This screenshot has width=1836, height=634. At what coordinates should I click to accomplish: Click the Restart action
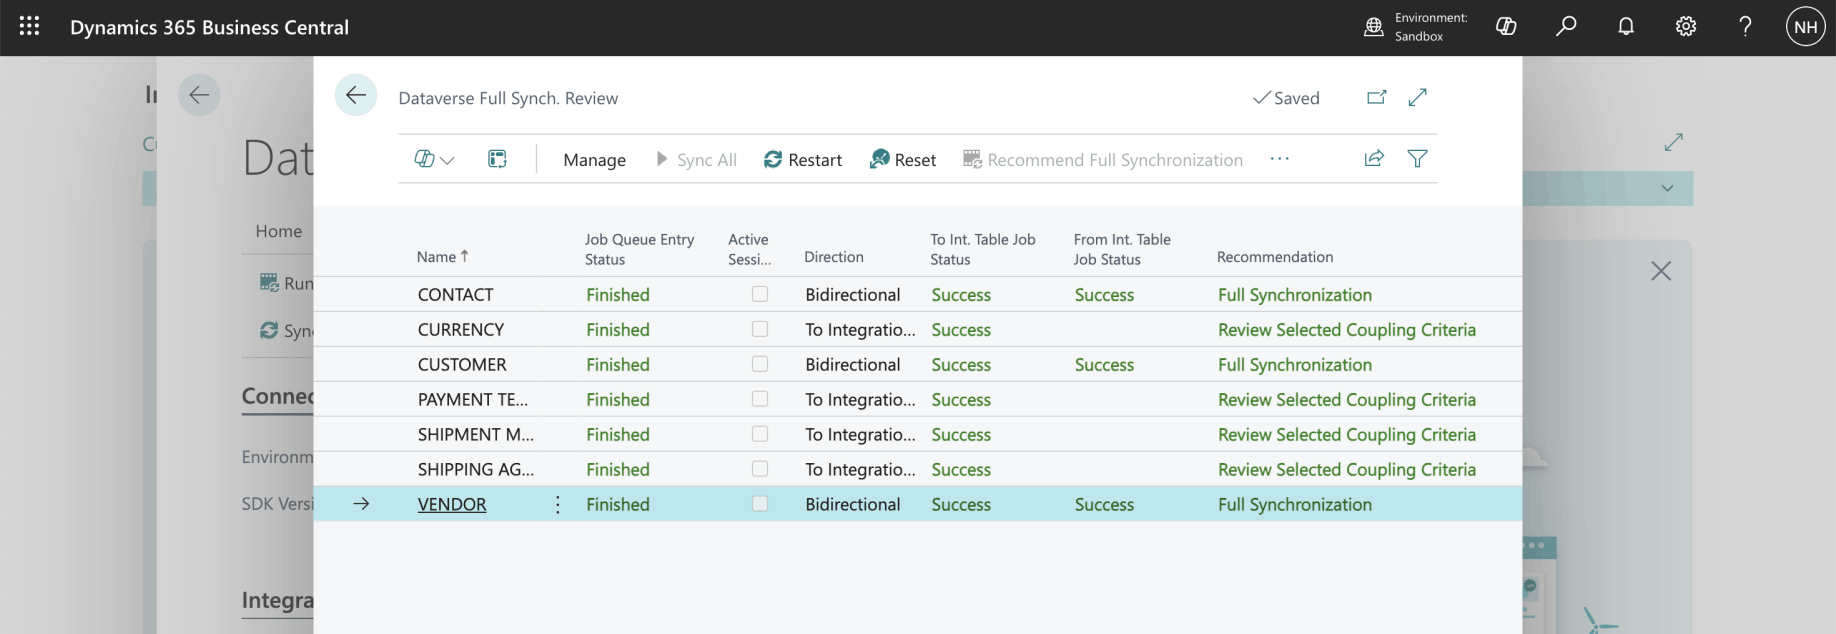click(x=803, y=160)
